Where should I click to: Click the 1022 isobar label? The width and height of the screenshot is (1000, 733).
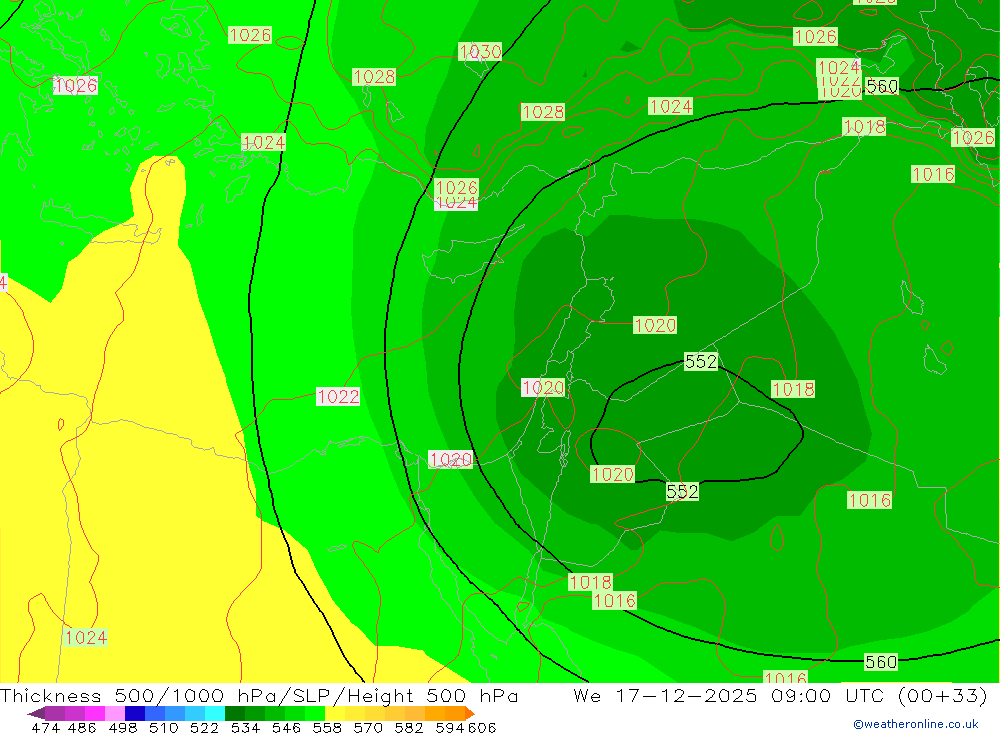[338, 397]
